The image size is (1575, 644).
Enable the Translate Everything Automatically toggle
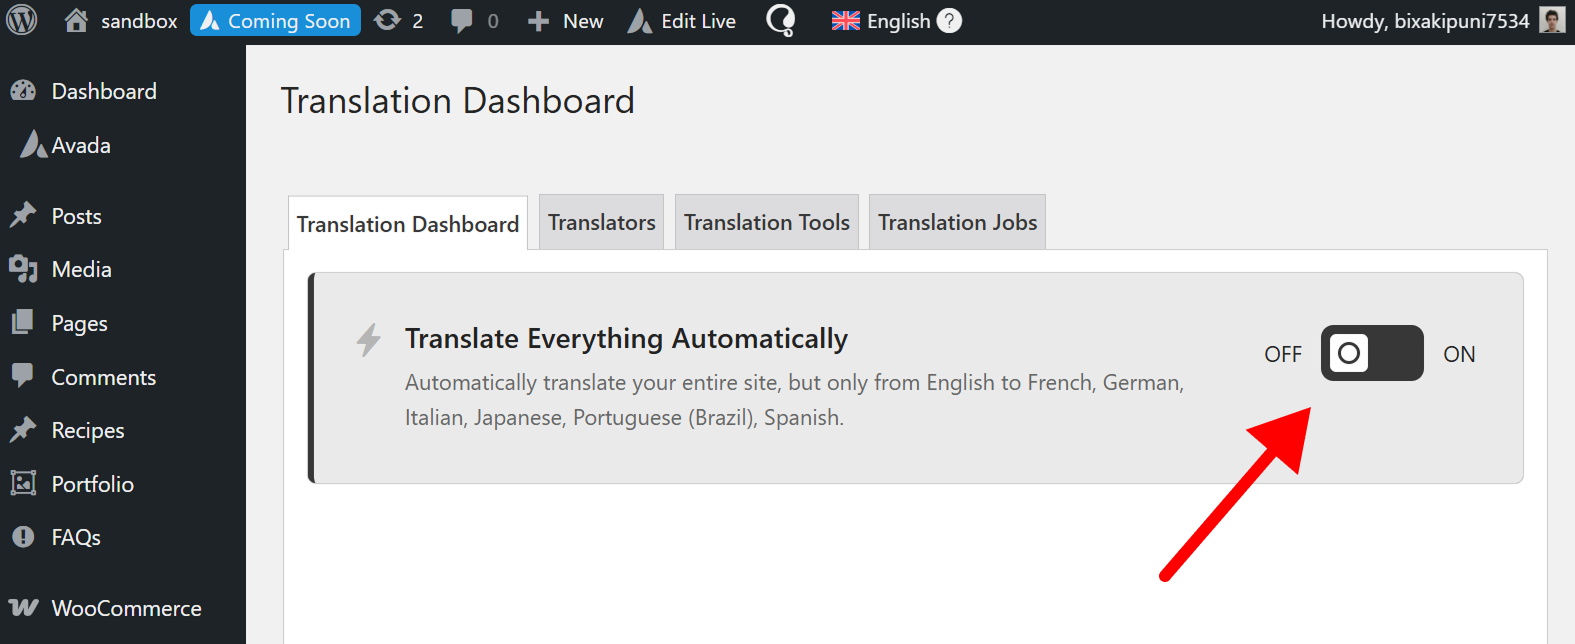[x=1371, y=353]
